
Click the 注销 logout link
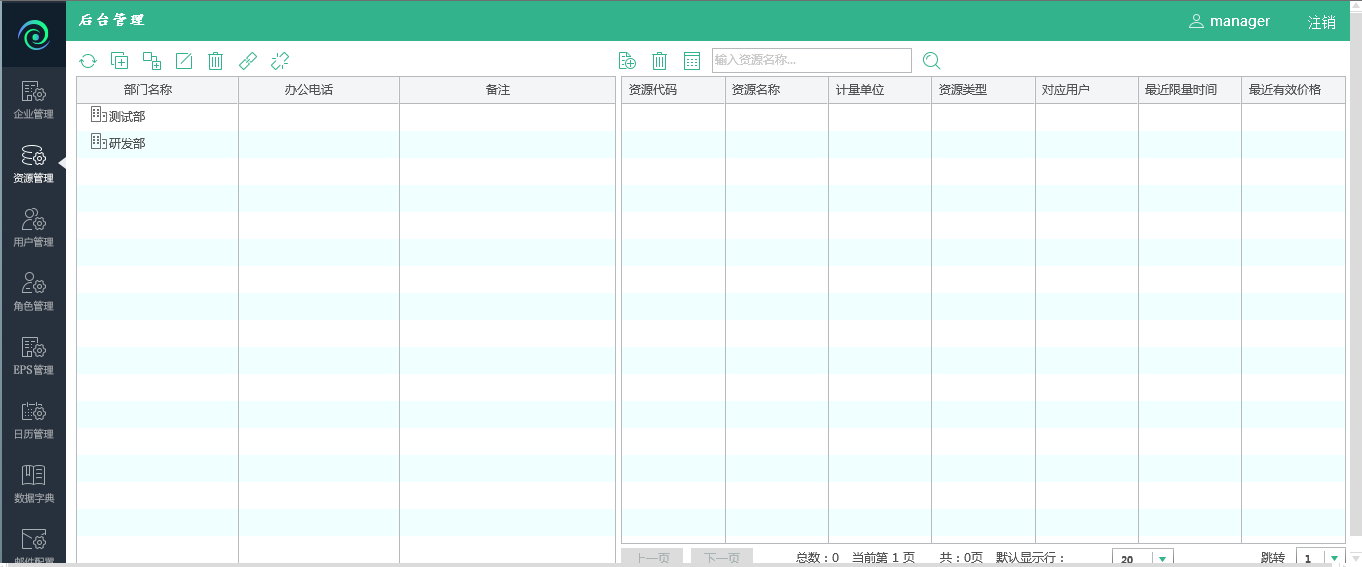coord(1321,22)
